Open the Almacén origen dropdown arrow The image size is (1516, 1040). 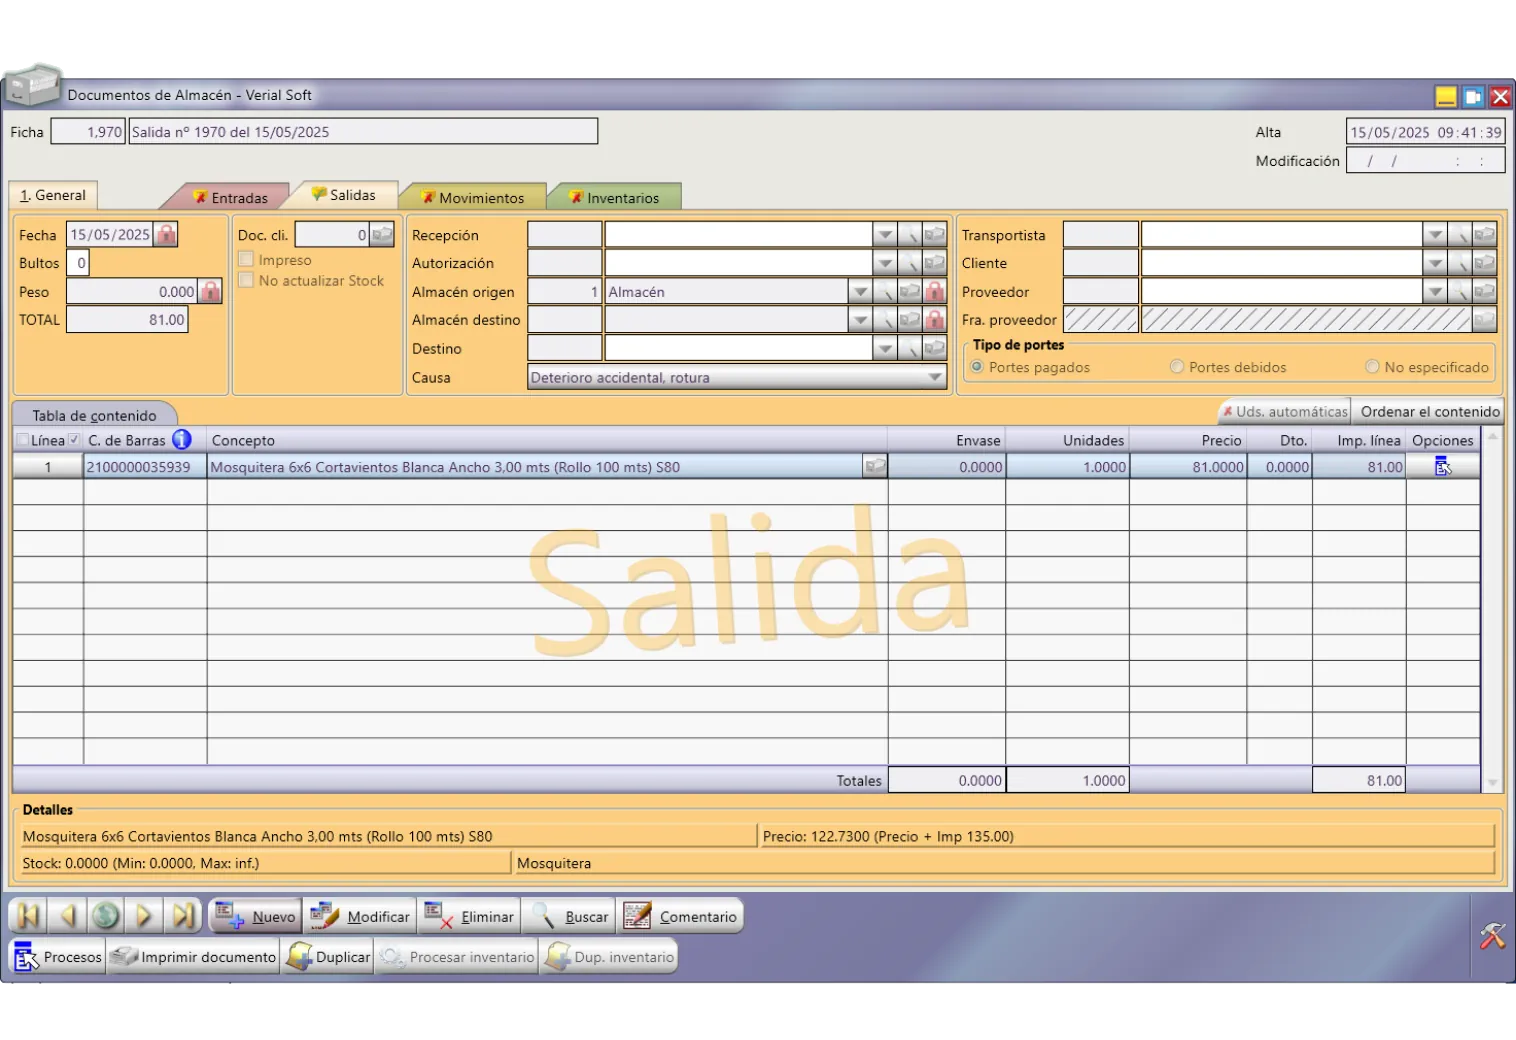click(859, 292)
